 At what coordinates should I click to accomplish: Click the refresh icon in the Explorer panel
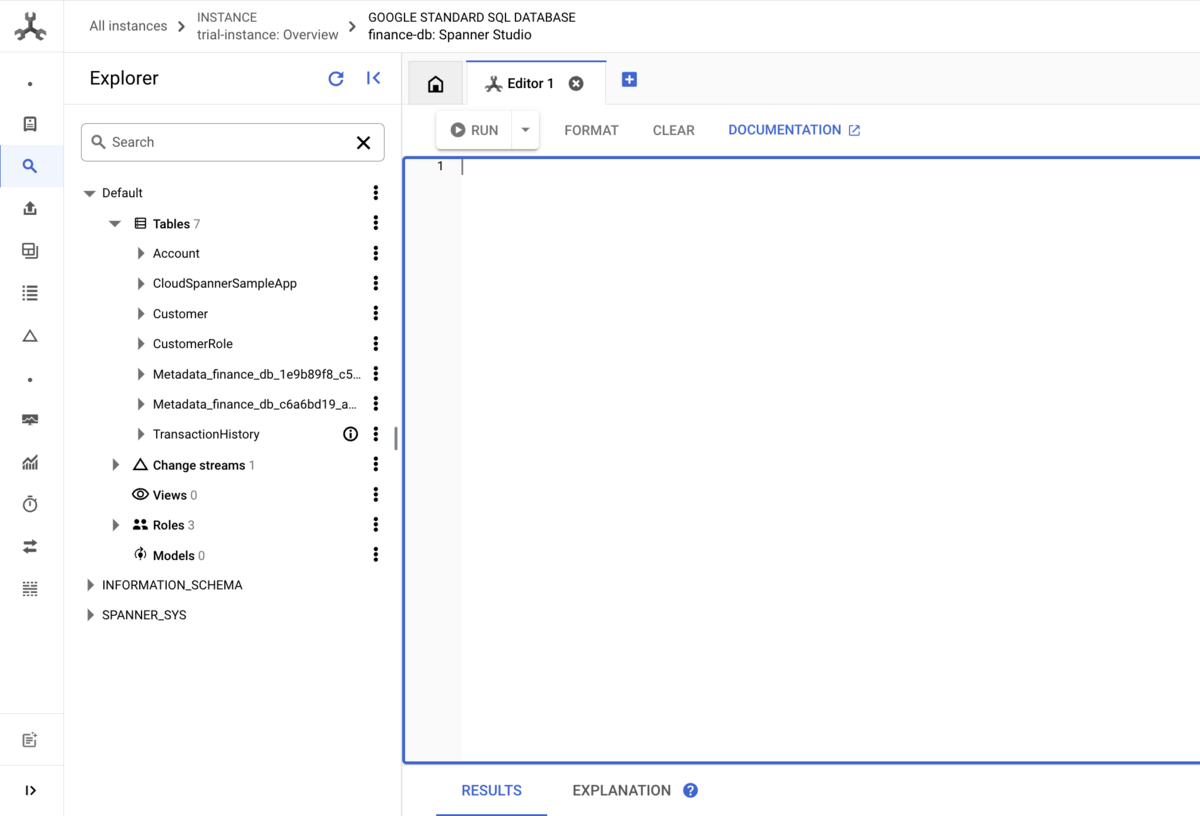coord(336,78)
